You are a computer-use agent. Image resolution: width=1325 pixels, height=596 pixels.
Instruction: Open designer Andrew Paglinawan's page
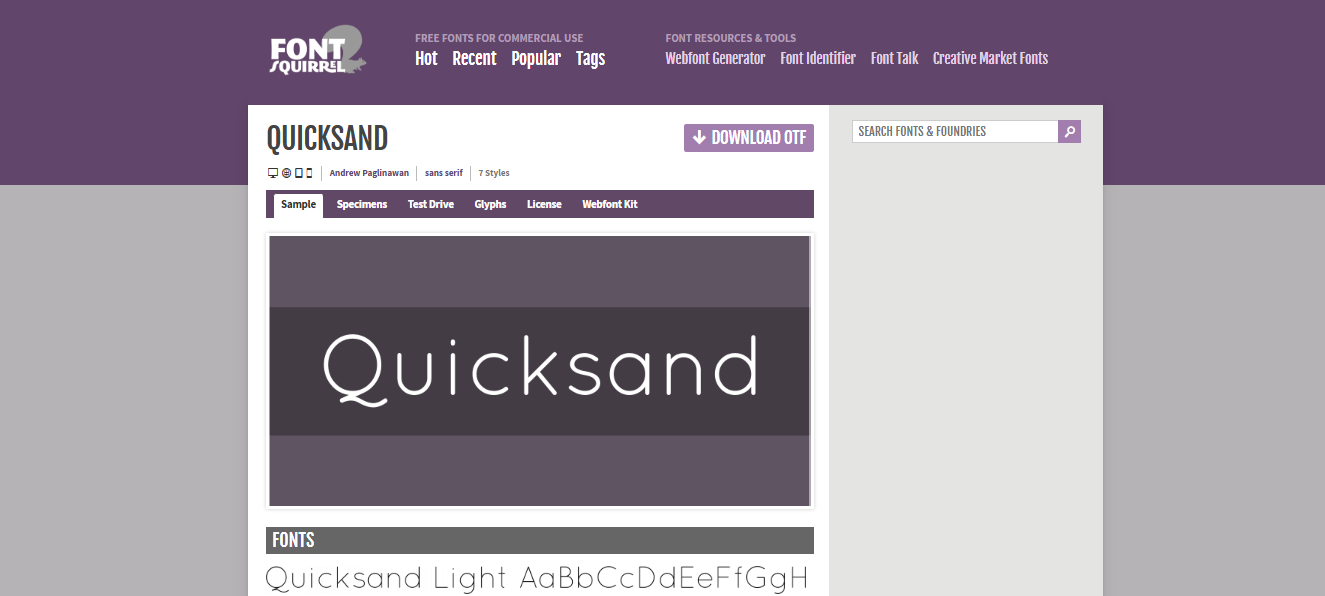[x=369, y=173]
